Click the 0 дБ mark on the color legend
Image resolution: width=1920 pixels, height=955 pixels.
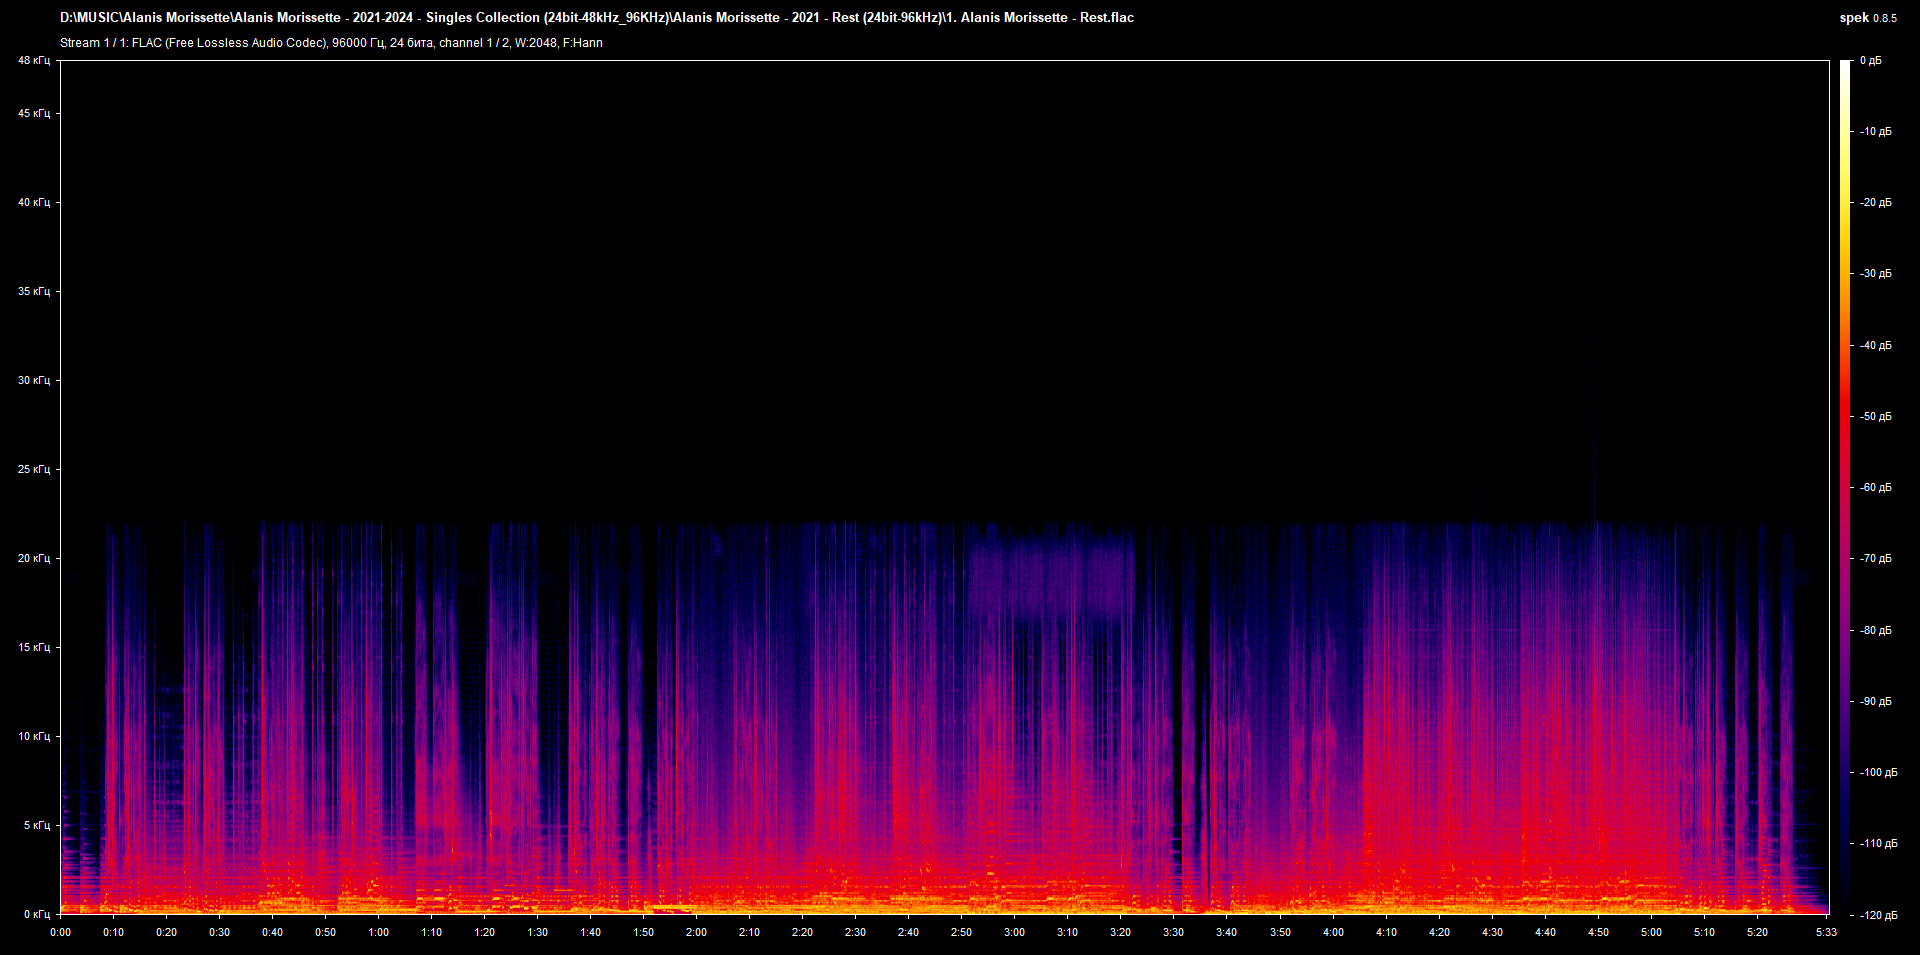coord(1871,60)
